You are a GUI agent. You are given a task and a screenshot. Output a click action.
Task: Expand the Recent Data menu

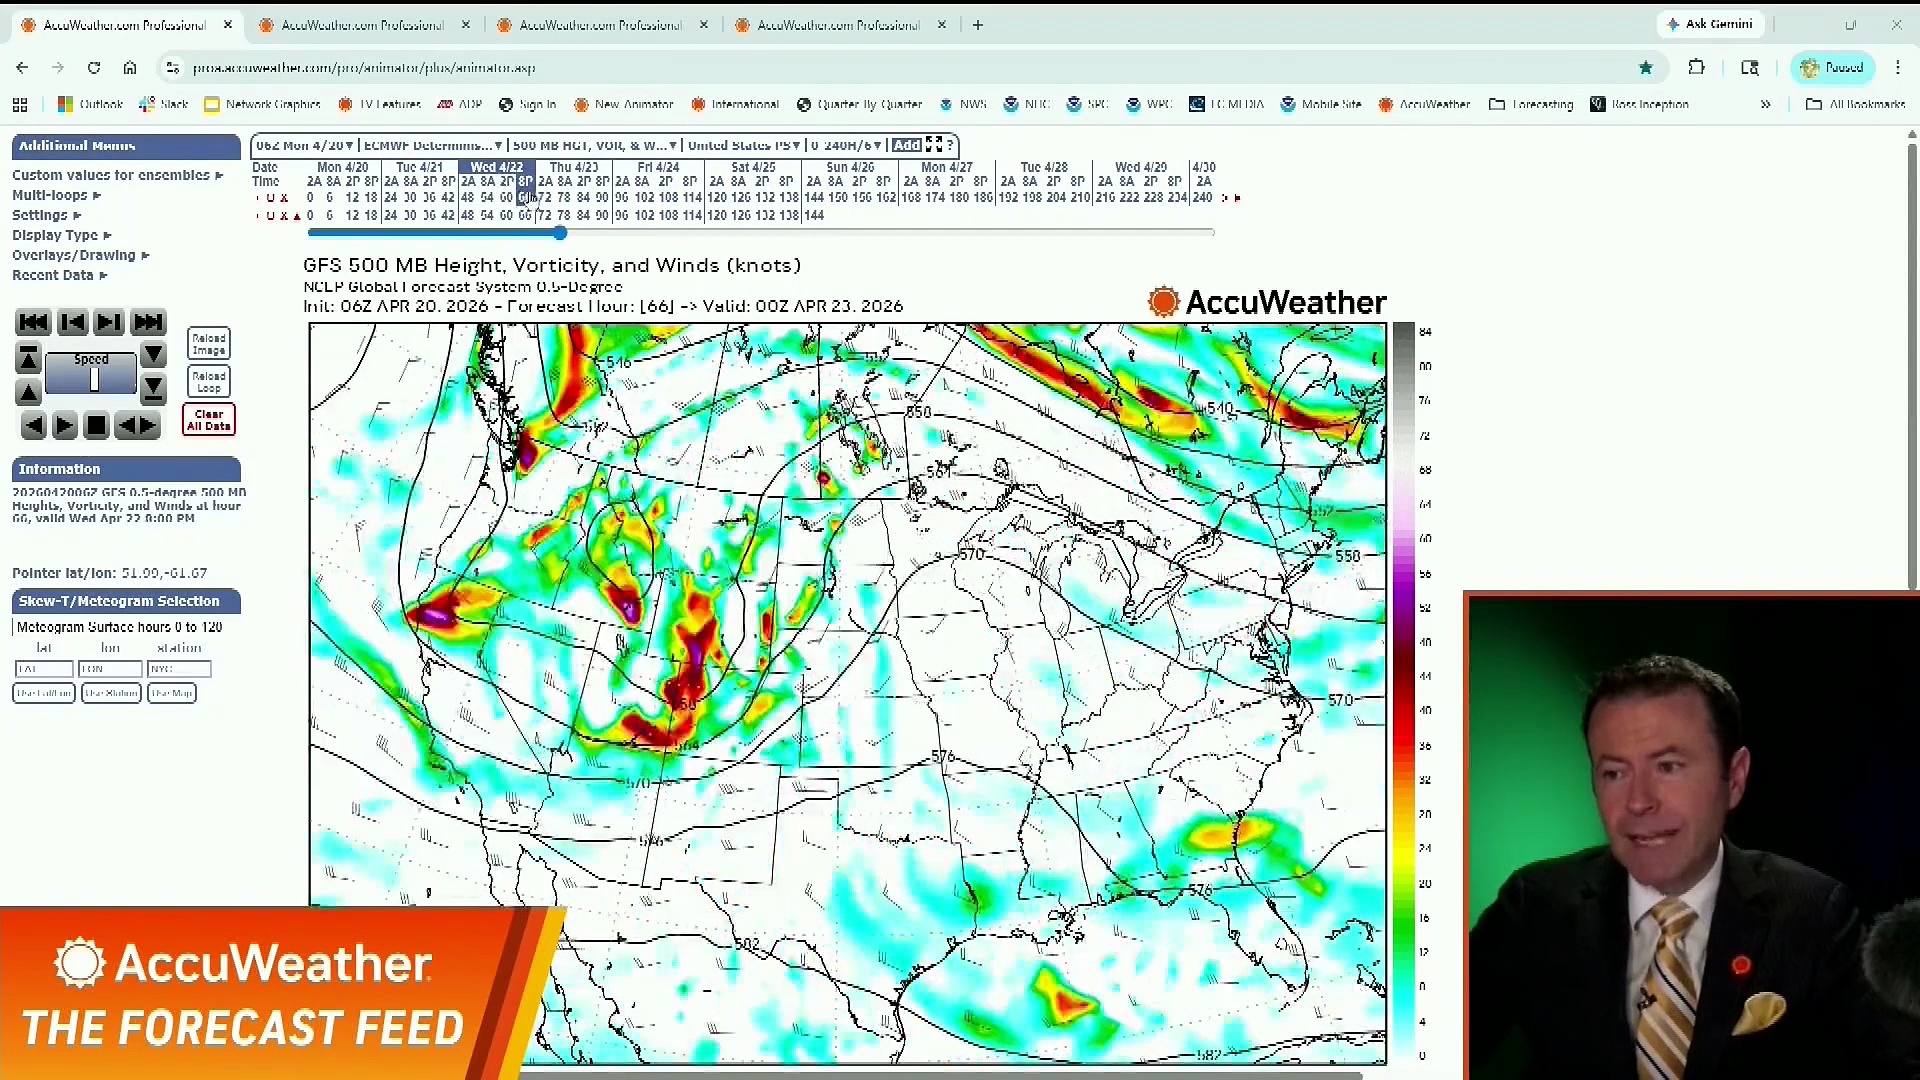point(59,275)
